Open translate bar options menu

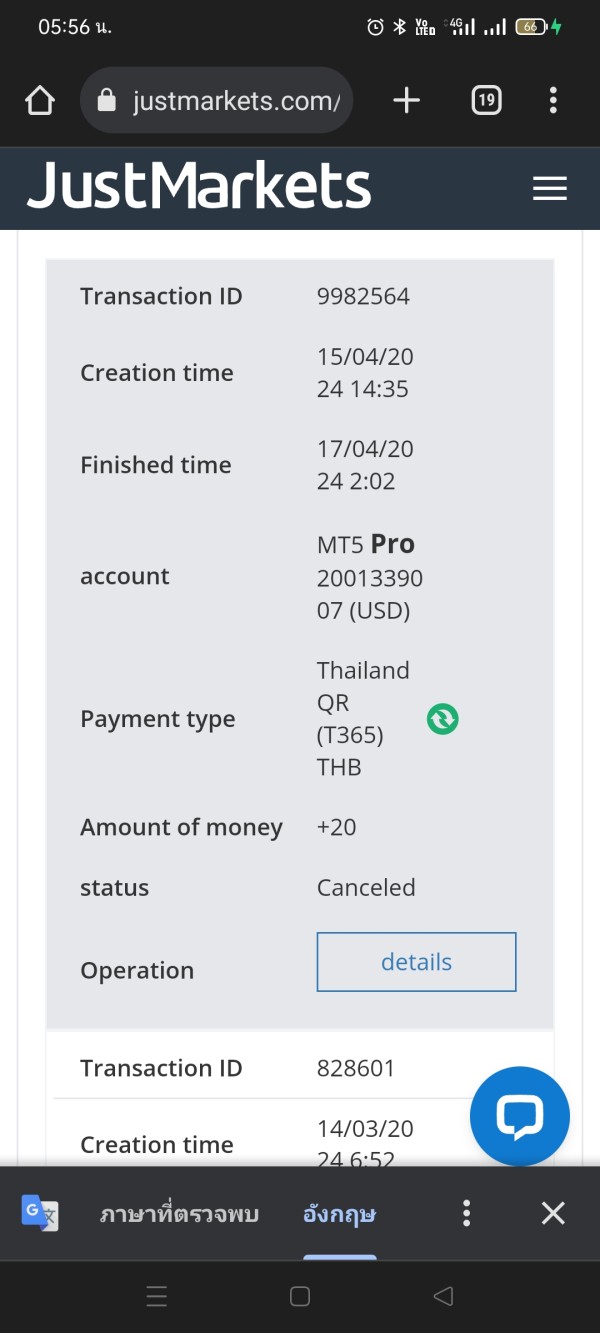[x=466, y=1214]
